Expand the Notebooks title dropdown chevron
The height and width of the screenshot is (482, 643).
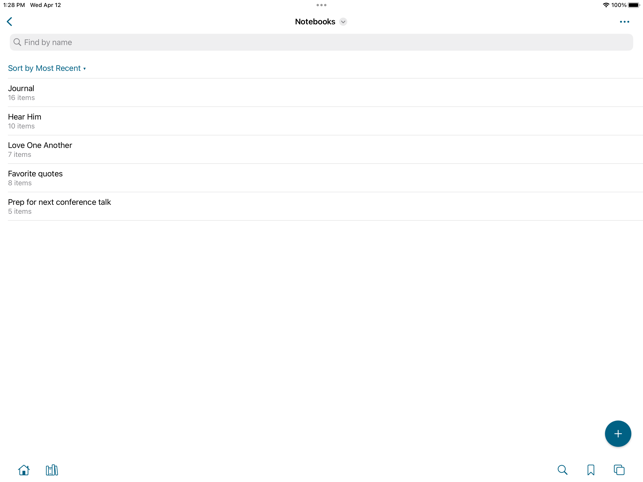(343, 22)
